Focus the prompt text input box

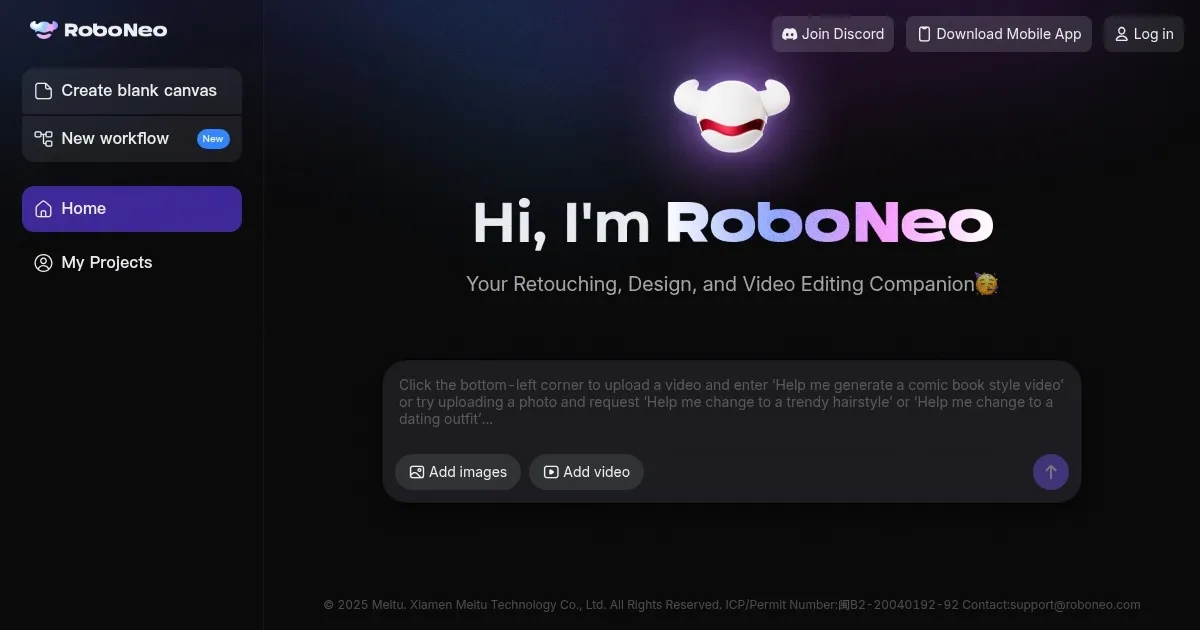tap(731, 402)
